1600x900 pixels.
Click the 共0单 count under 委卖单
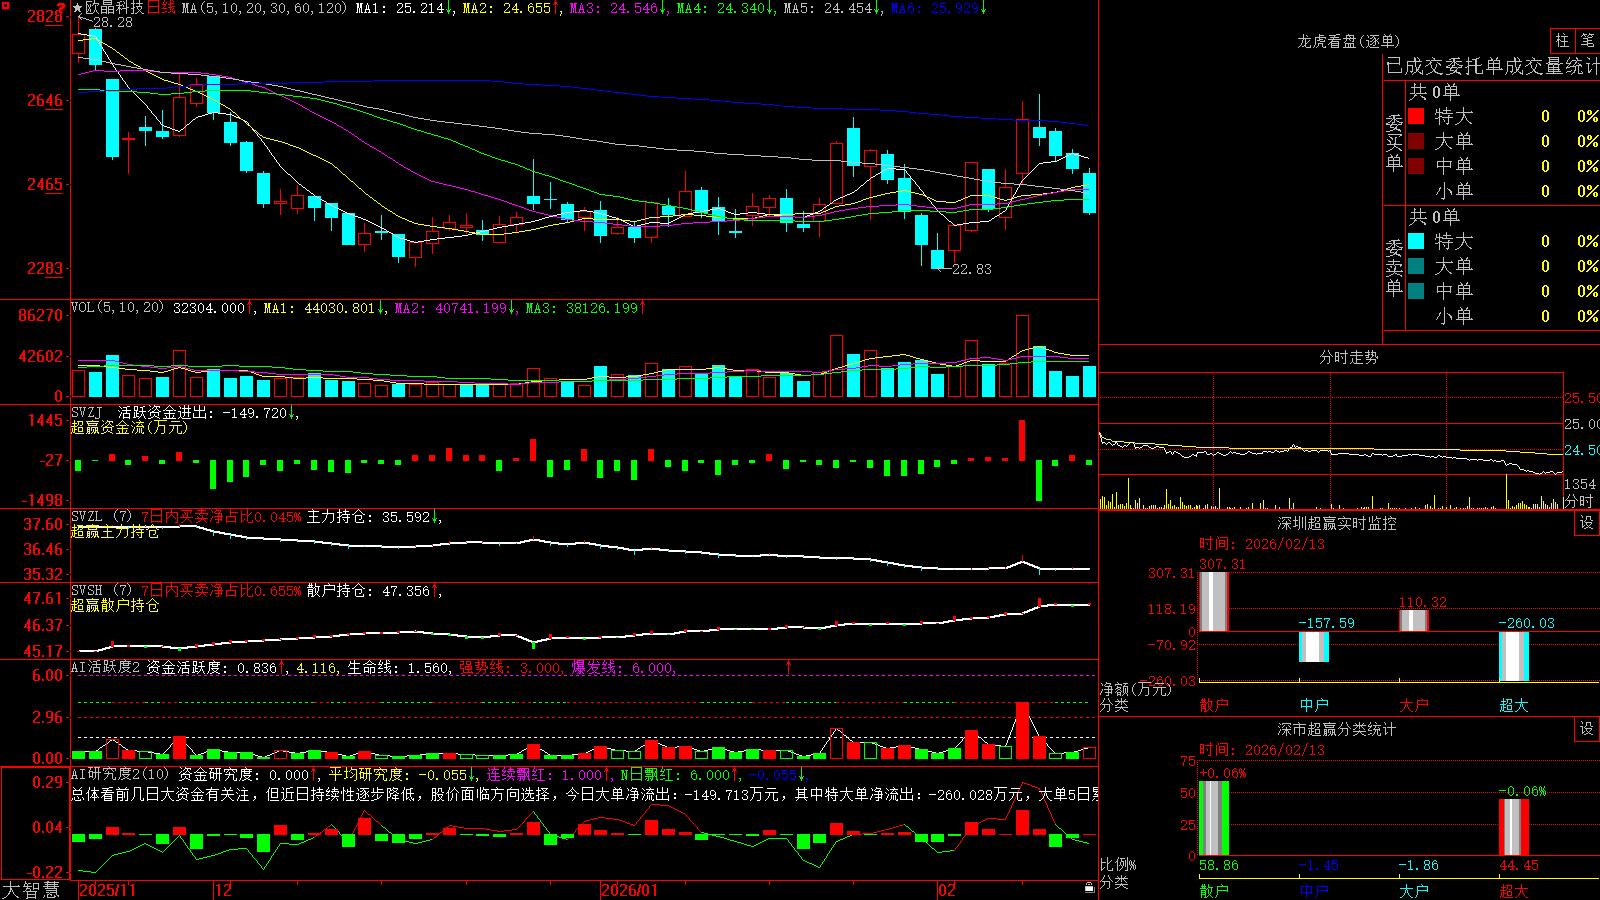coord(1434,217)
